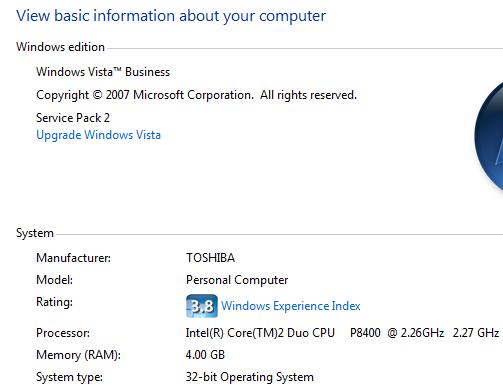
Task: Click the 3.8 Windows Experience rating badge
Action: 202,306
